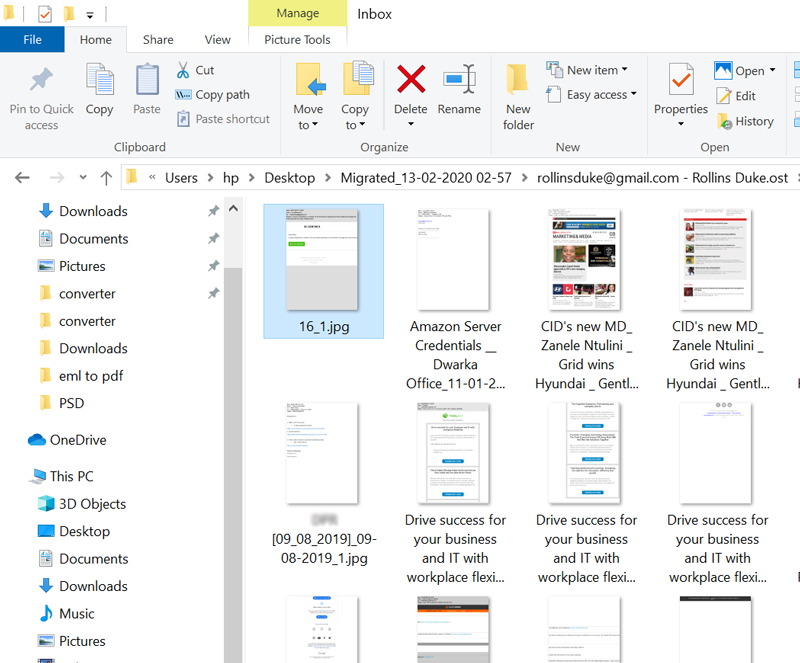The image size is (800, 663).
Task: Click the History icon
Action: click(x=724, y=121)
